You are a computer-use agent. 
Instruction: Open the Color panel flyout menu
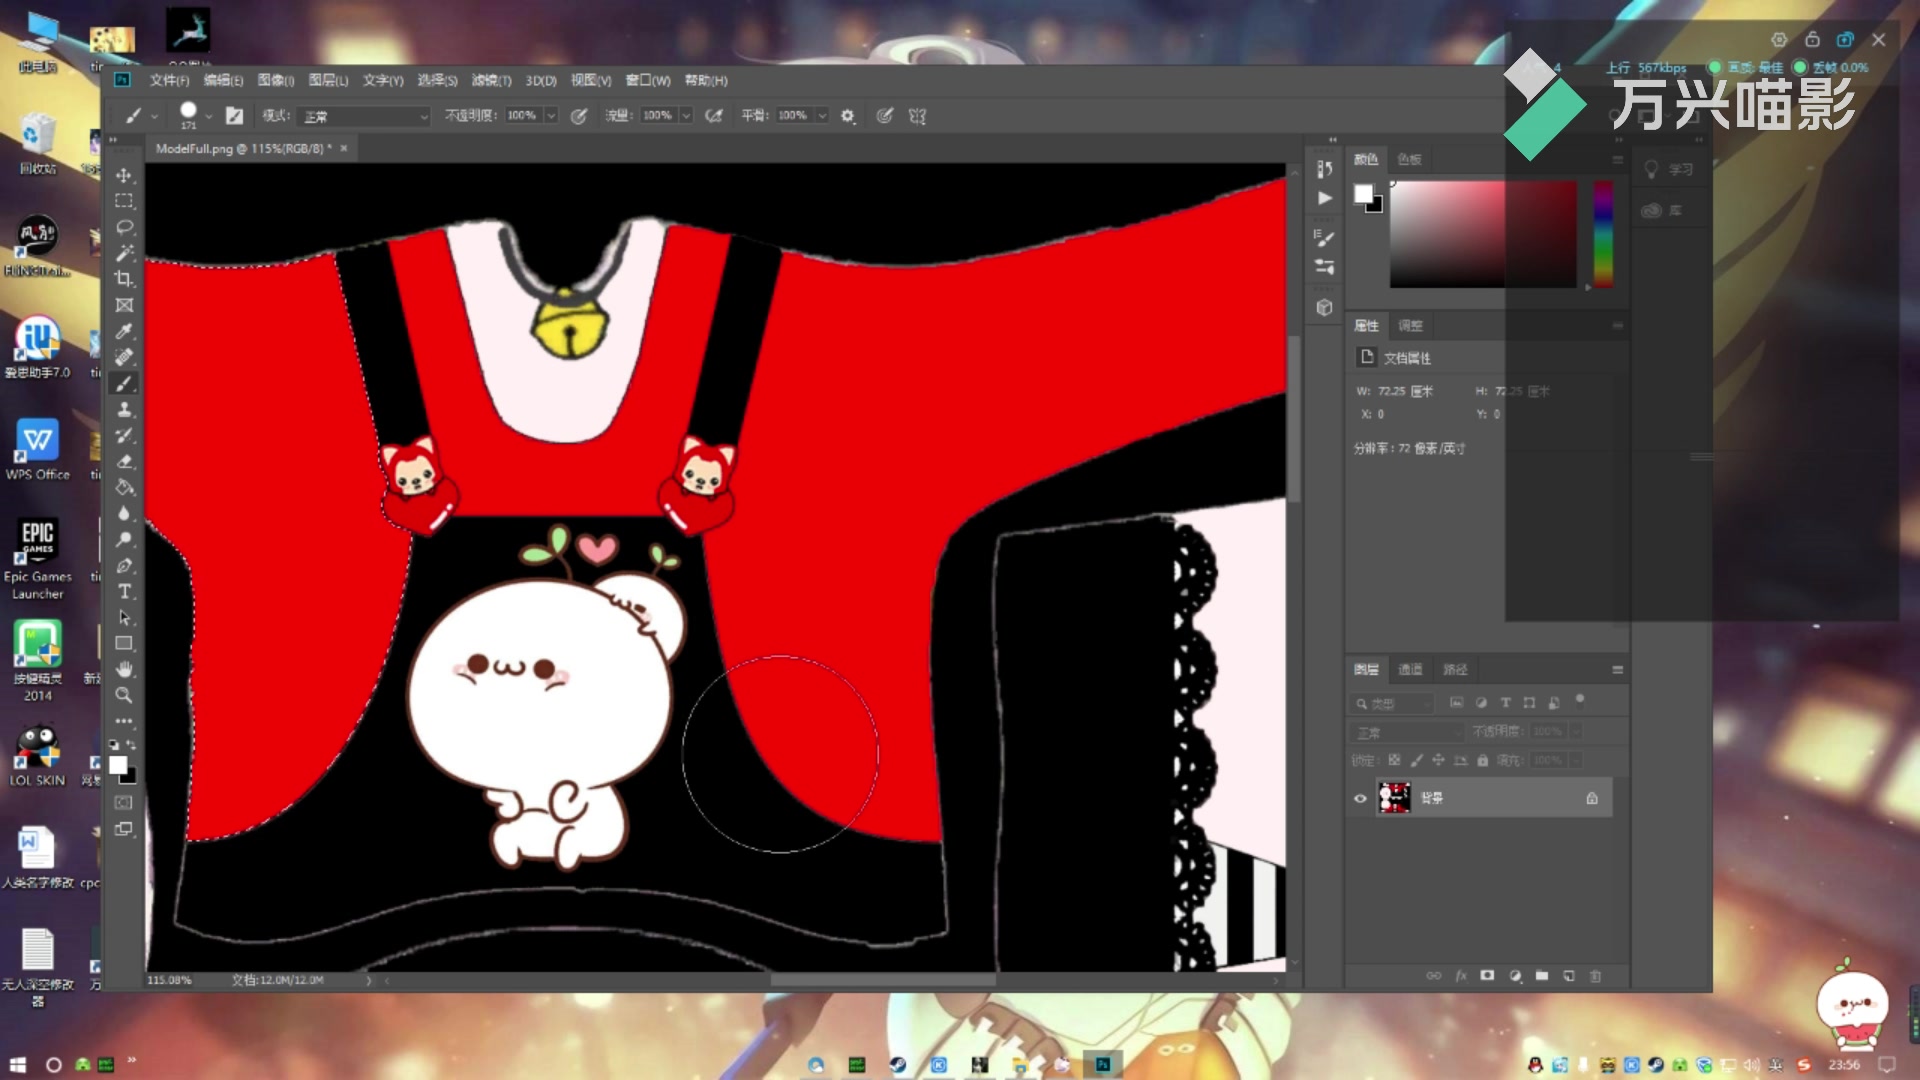pos(1617,159)
